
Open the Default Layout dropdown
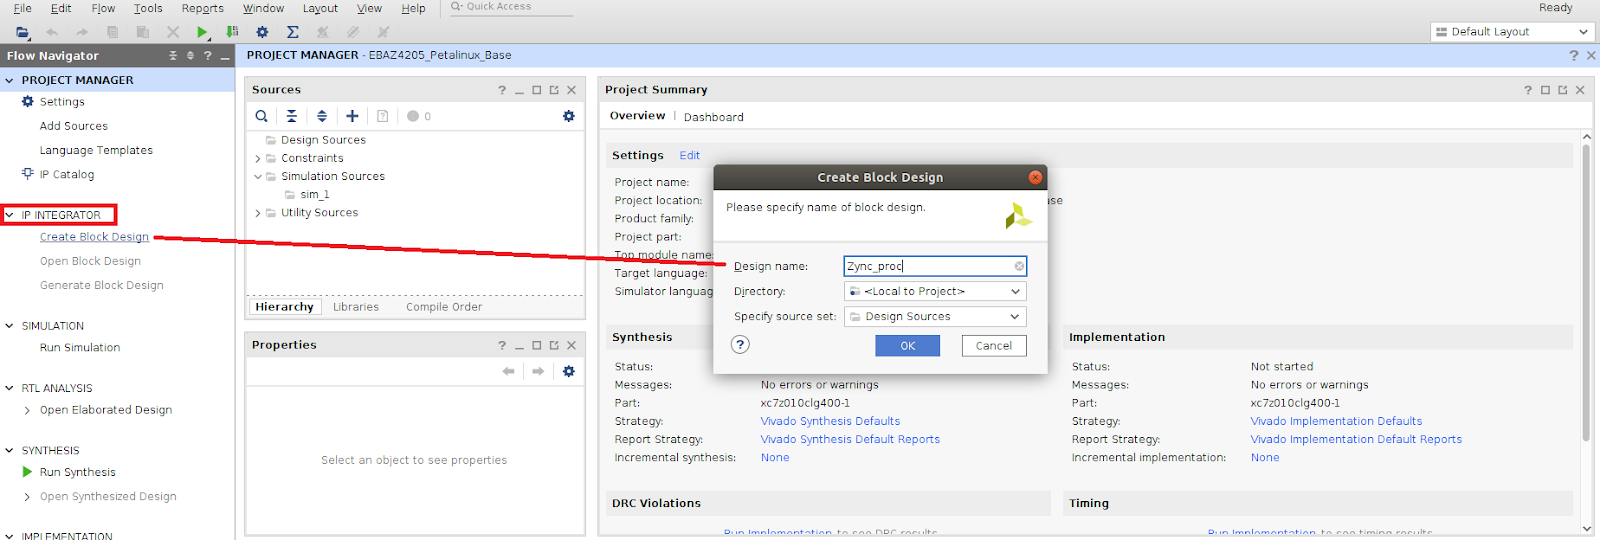coord(1511,32)
